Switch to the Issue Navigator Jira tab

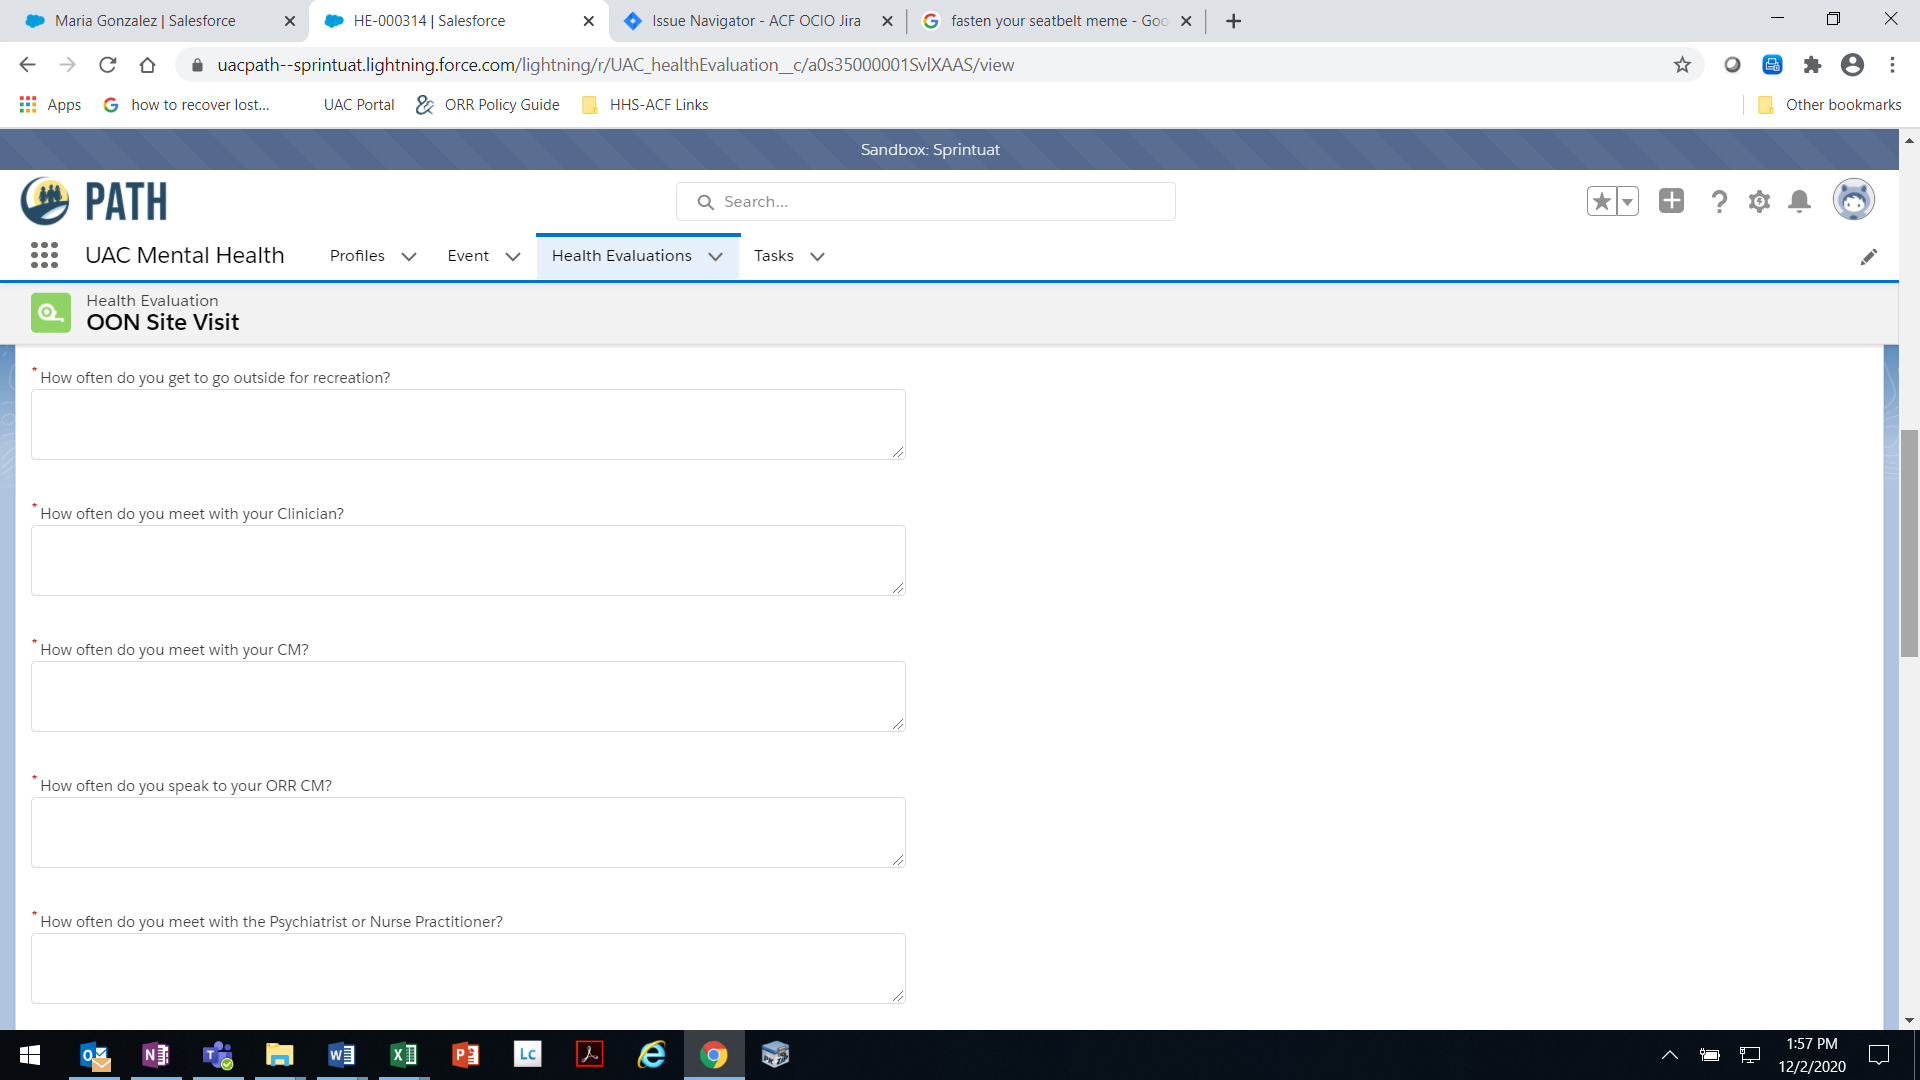click(x=755, y=21)
